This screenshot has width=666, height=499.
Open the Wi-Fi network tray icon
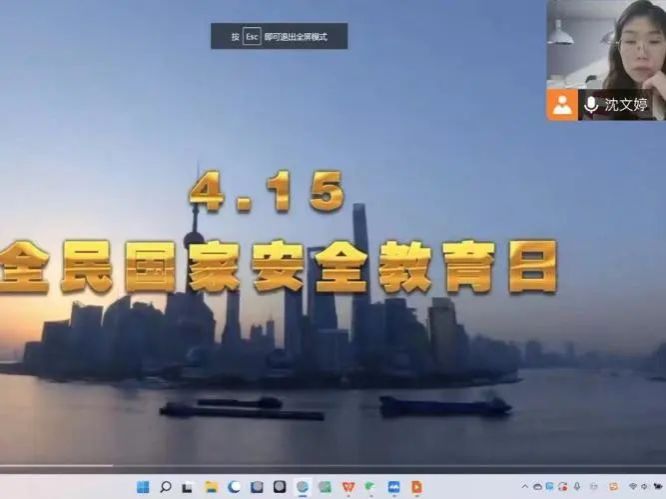point(633,487)
